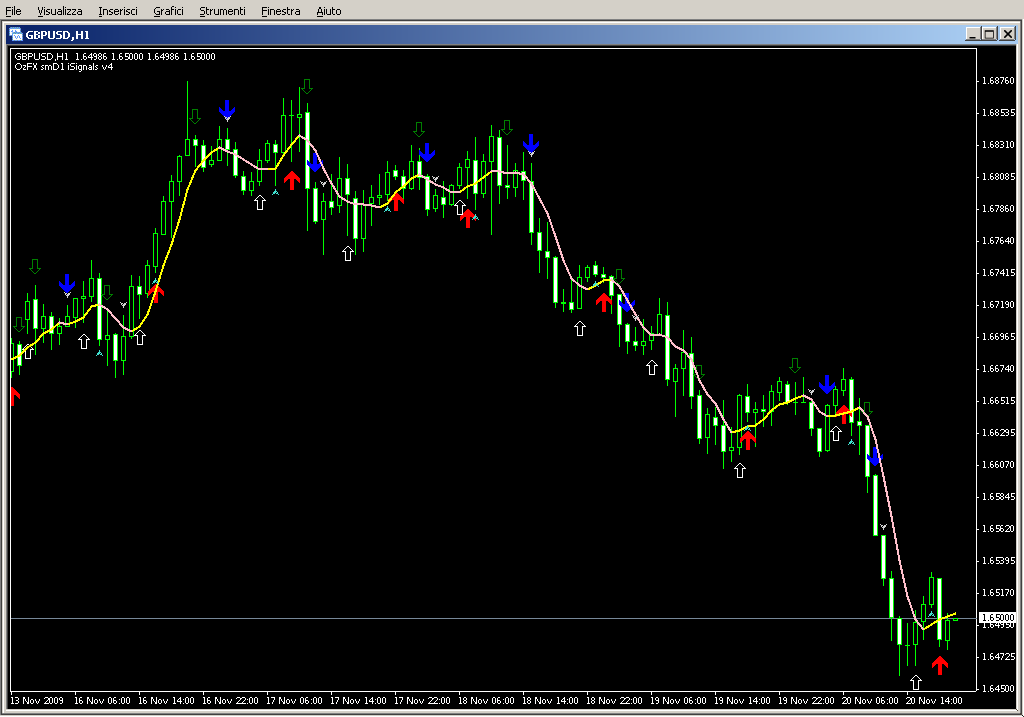The width and height of the screenshot is (1024, 717).
Task: Click the GBPUSD,H1 title bar text
Action: click(x=57, y=35)
